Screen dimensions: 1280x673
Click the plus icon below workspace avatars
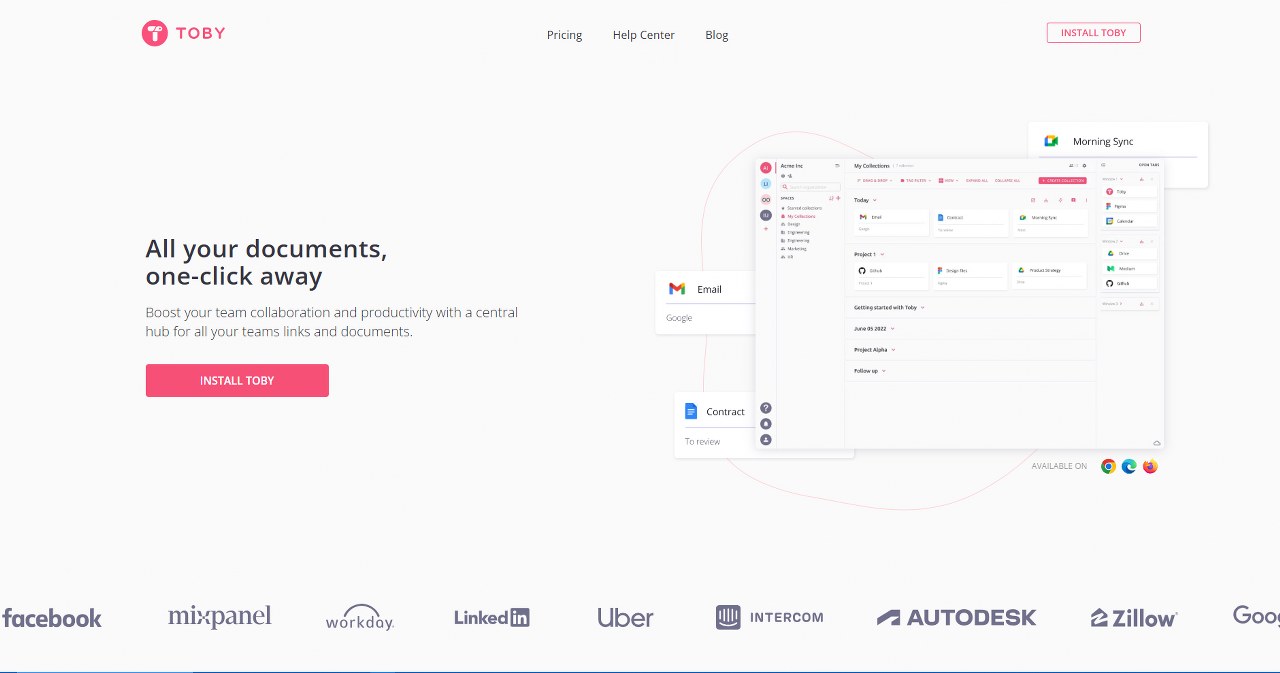point(766,229)
